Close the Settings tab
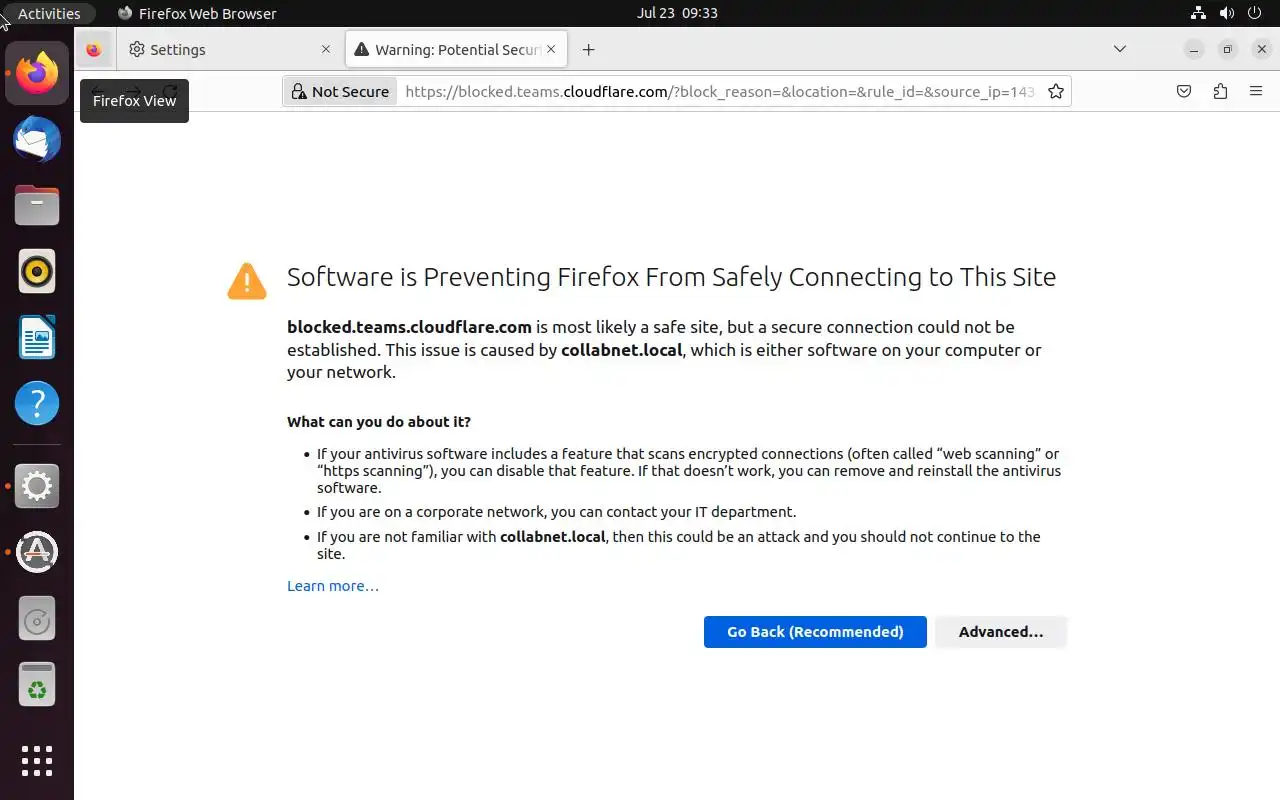1280x800 pixels. tap(325, 49)
